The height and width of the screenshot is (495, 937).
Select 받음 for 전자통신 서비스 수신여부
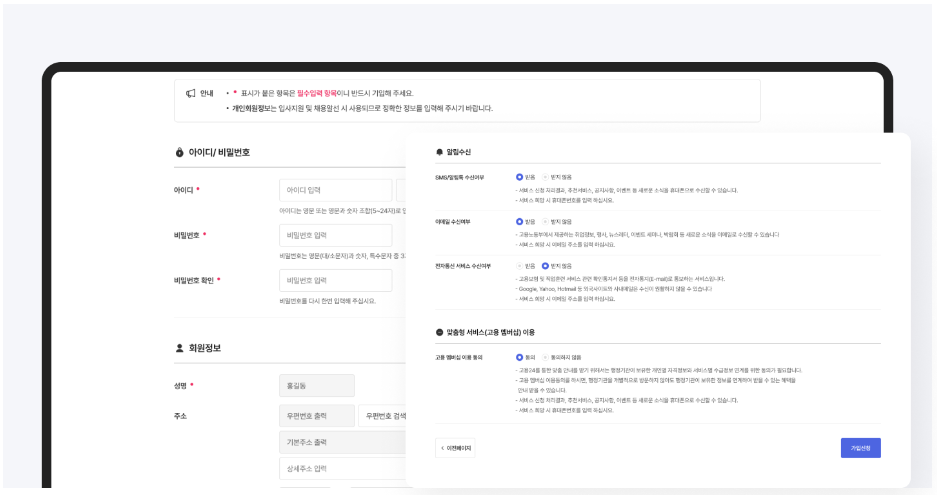pyautogui.click(x=519, y=266)
